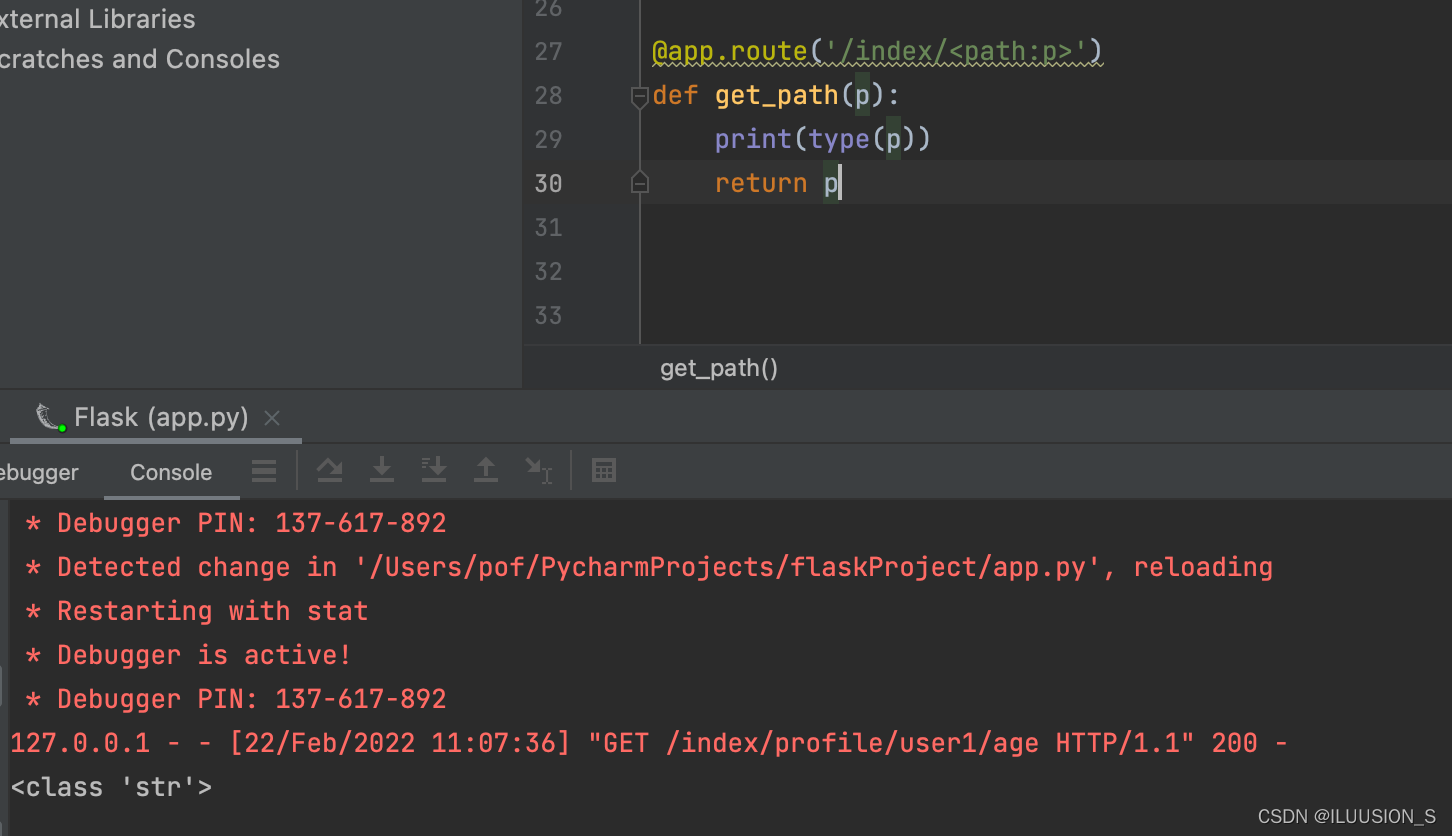Viewport: 1452px width, 836px height.
Task: Click the Step Into My Code icon
Action: click(x=434, y=470)
